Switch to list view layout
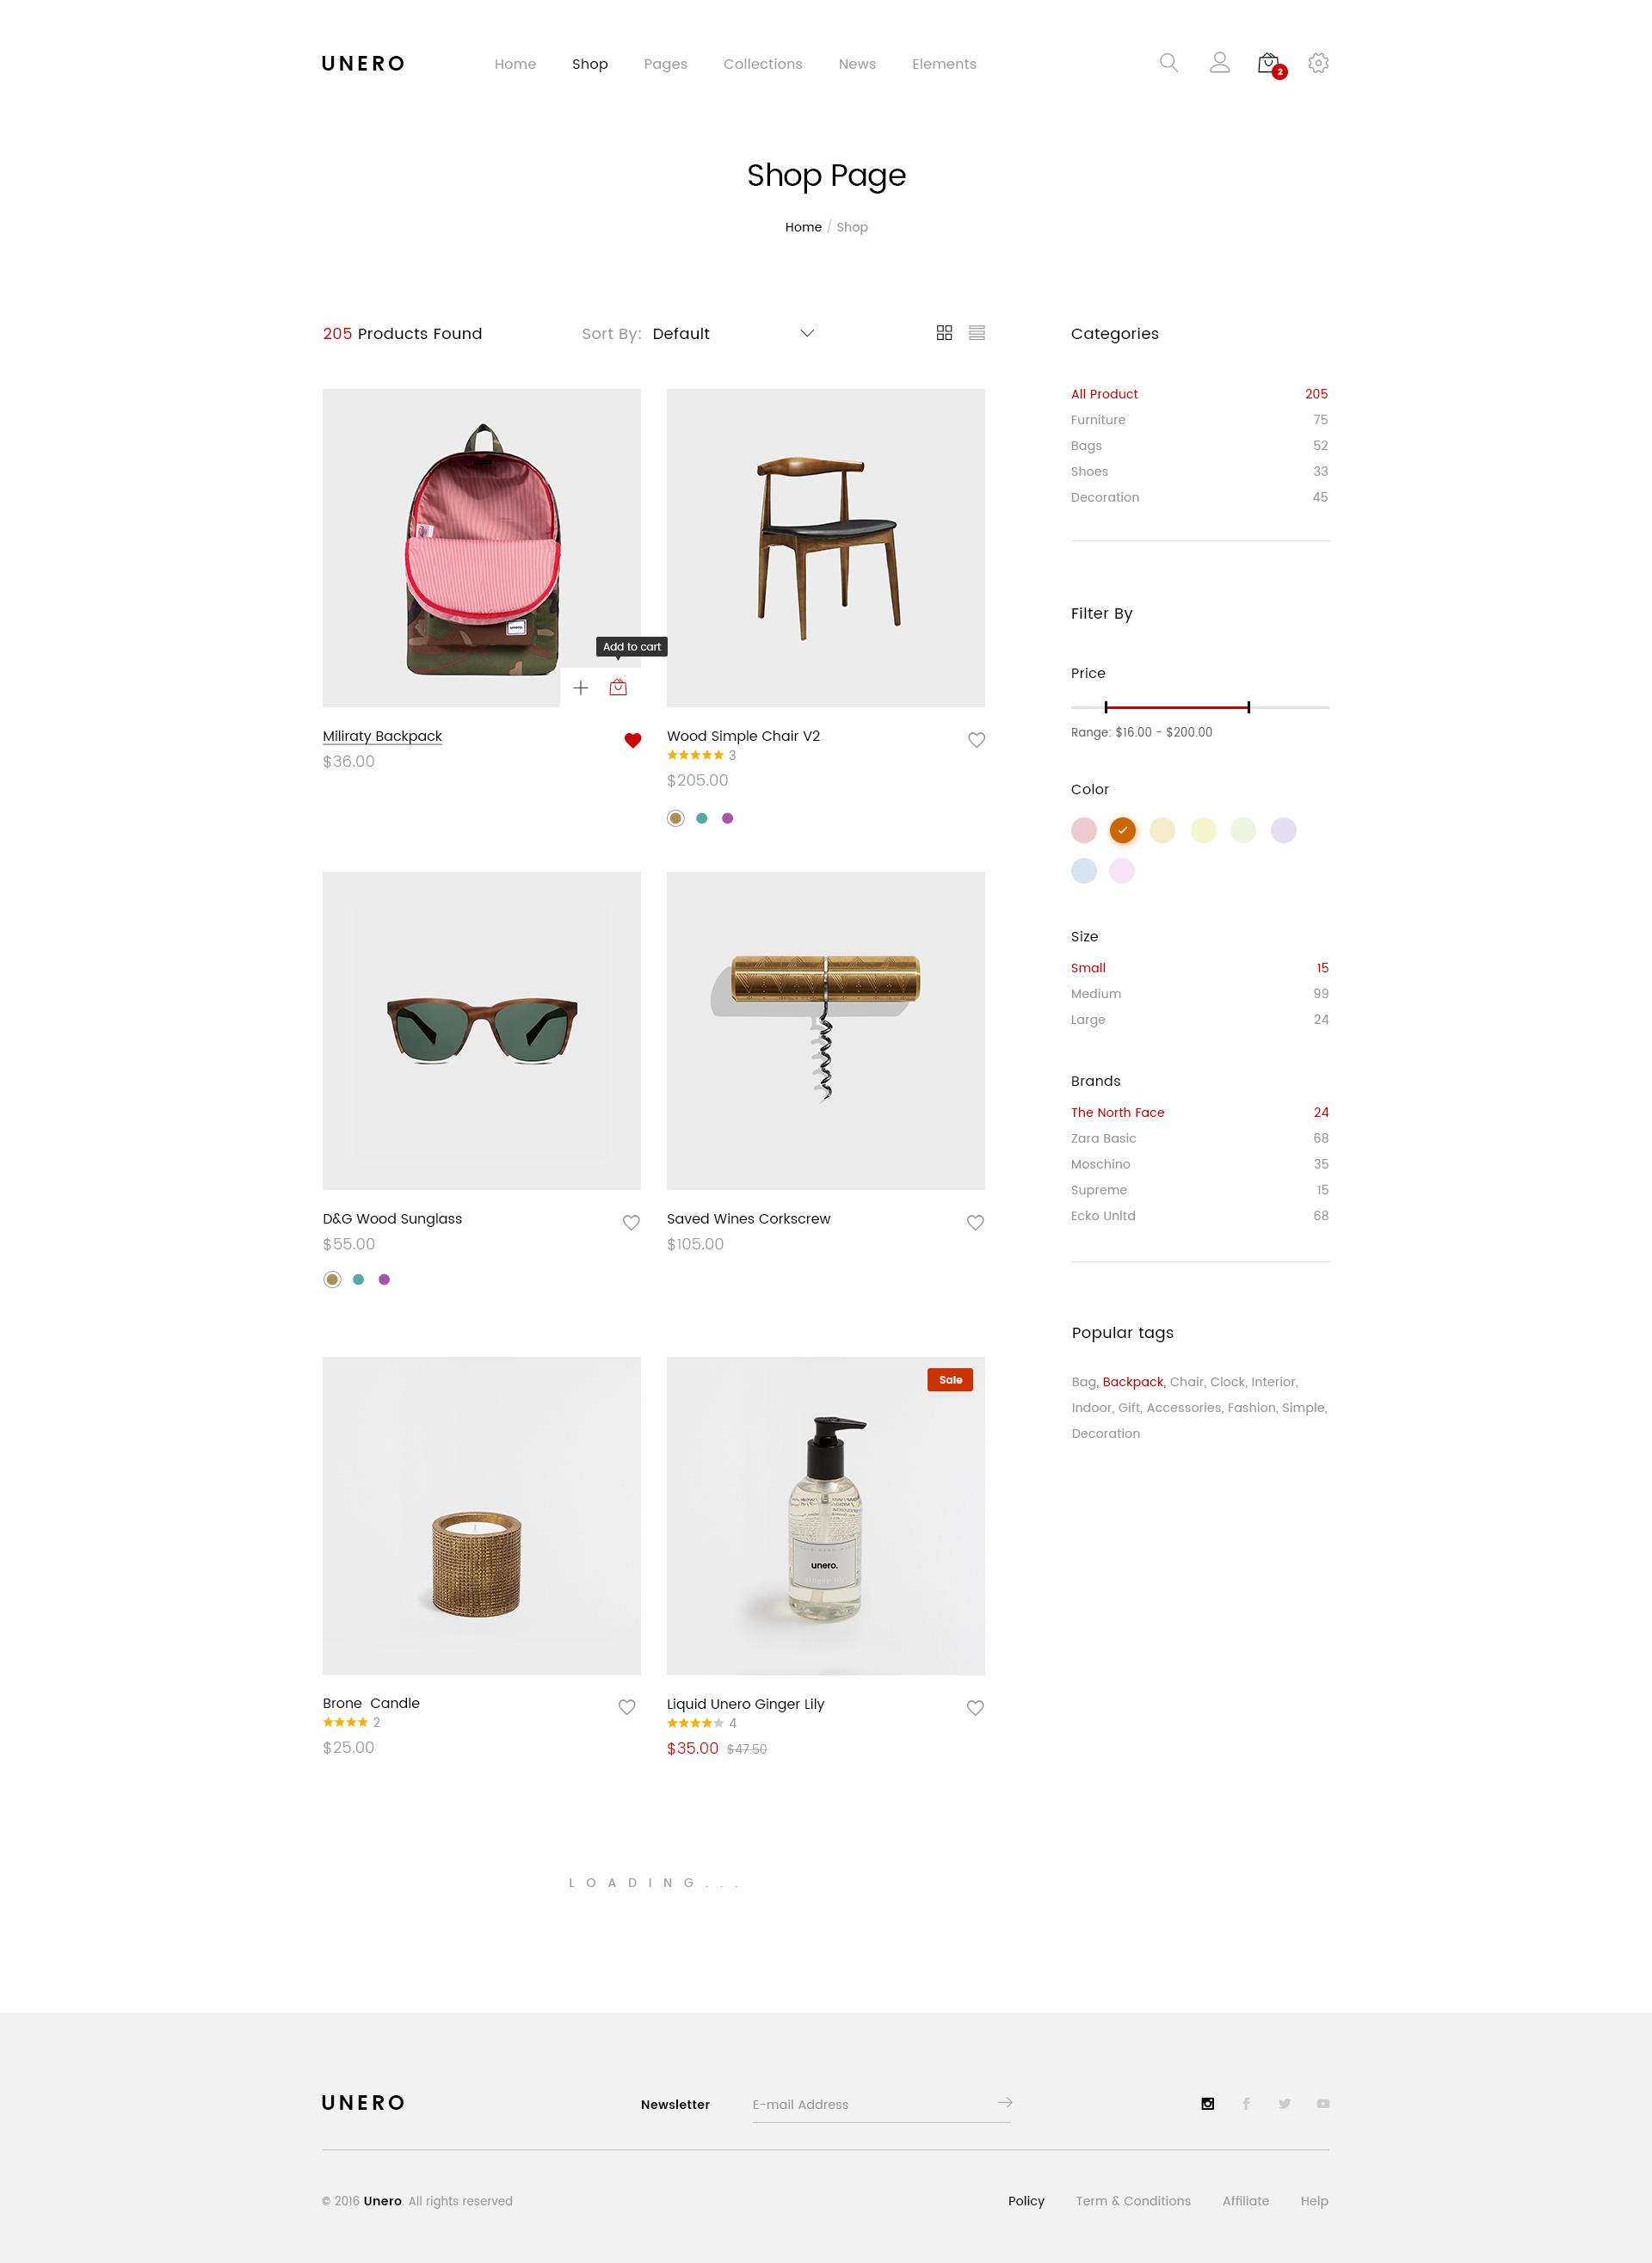The width and height of the screenshot is (1652, 2263). 977,333
